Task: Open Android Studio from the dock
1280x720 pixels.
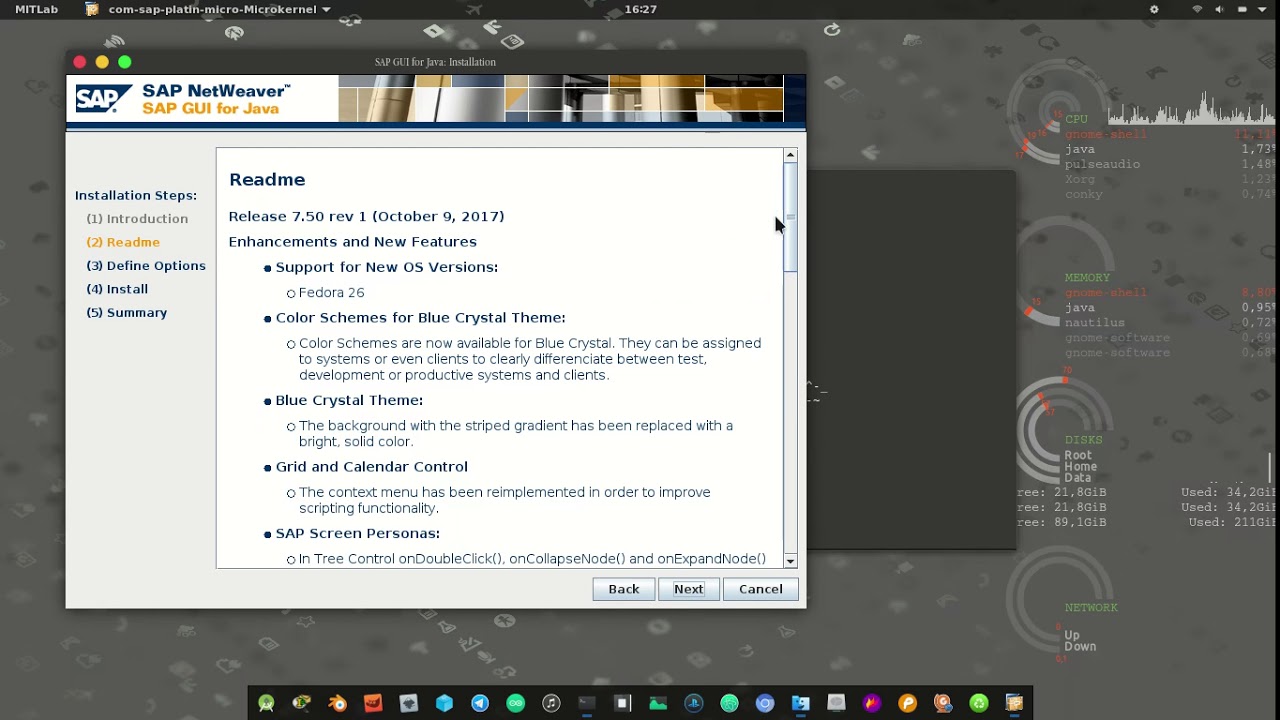Action: tap(266, 703)
